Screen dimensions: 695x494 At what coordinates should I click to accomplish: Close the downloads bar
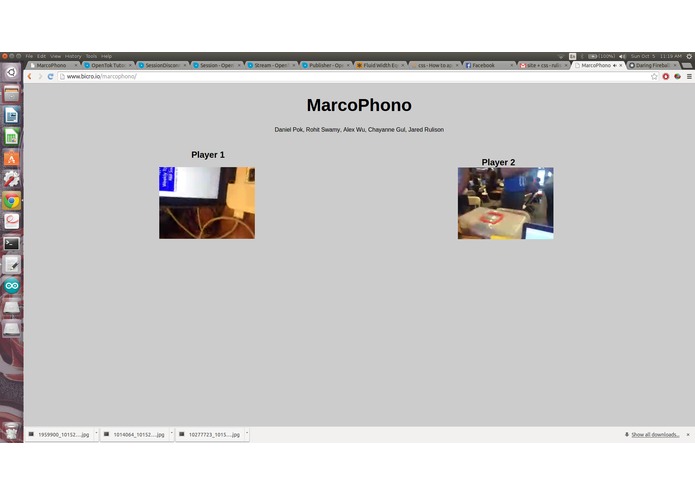pyautogui.click(x=688, y=435)
